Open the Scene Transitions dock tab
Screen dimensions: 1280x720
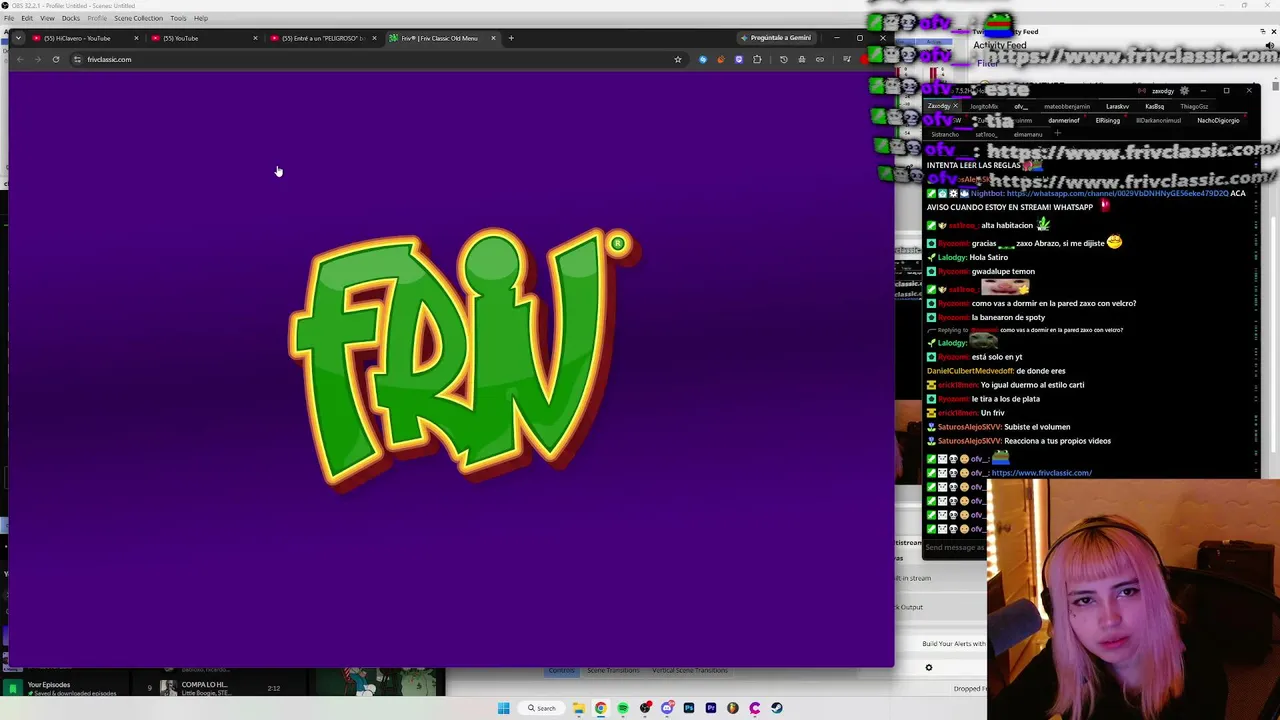615,670
